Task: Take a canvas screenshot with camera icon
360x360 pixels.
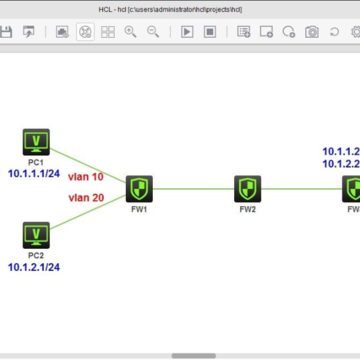Action: coord(312,32)
